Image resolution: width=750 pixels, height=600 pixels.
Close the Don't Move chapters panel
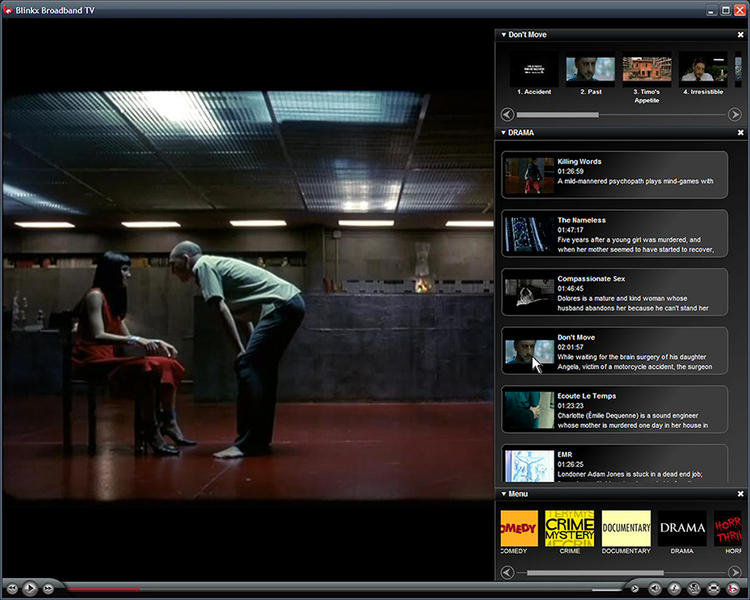click(x=740, y=34)
